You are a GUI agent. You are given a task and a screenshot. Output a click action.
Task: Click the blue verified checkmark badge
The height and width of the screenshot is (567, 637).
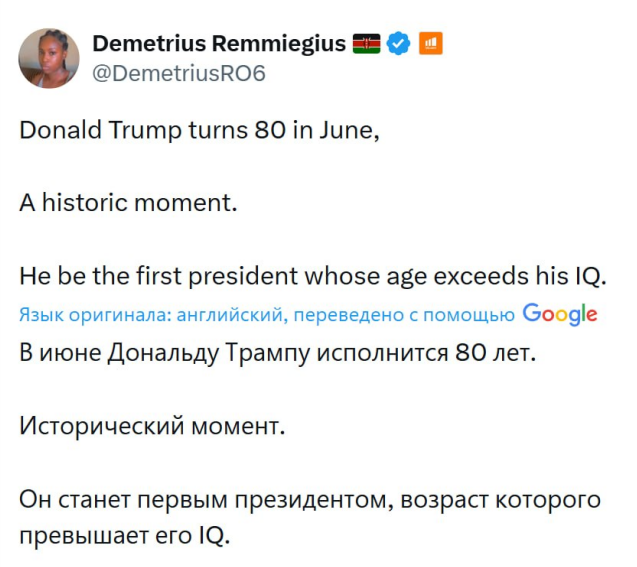click(x=399, y=44)
